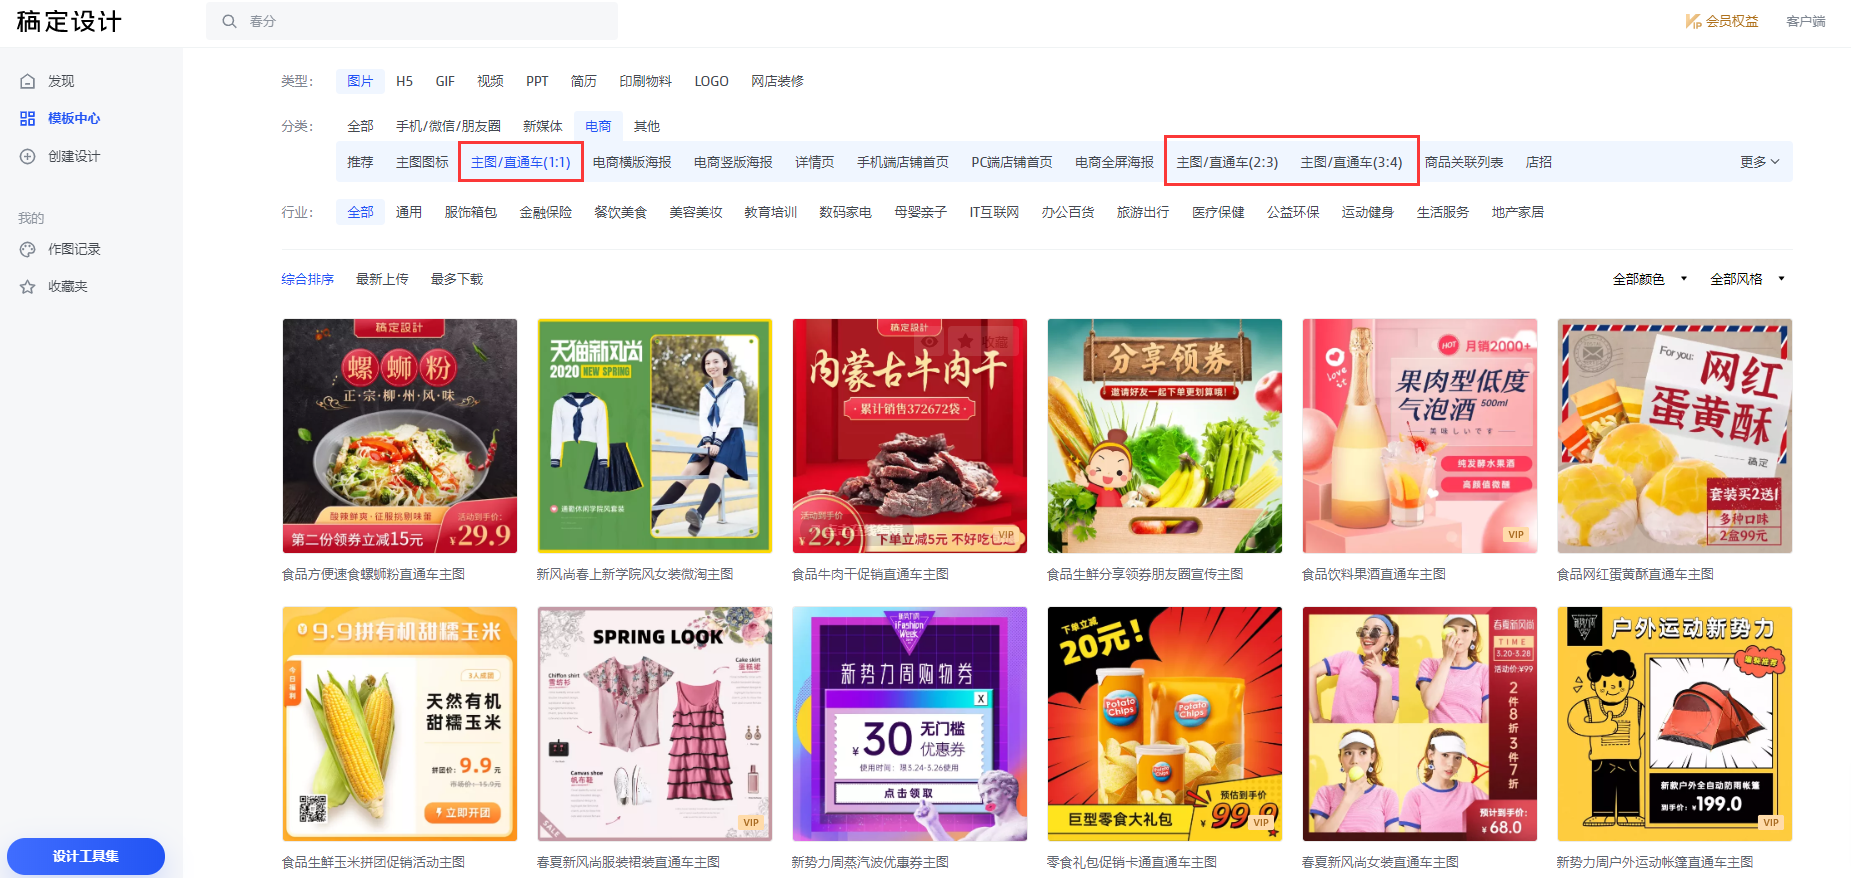
Task: Click the 创建设计 plus icon
Action: pos(28,156)
